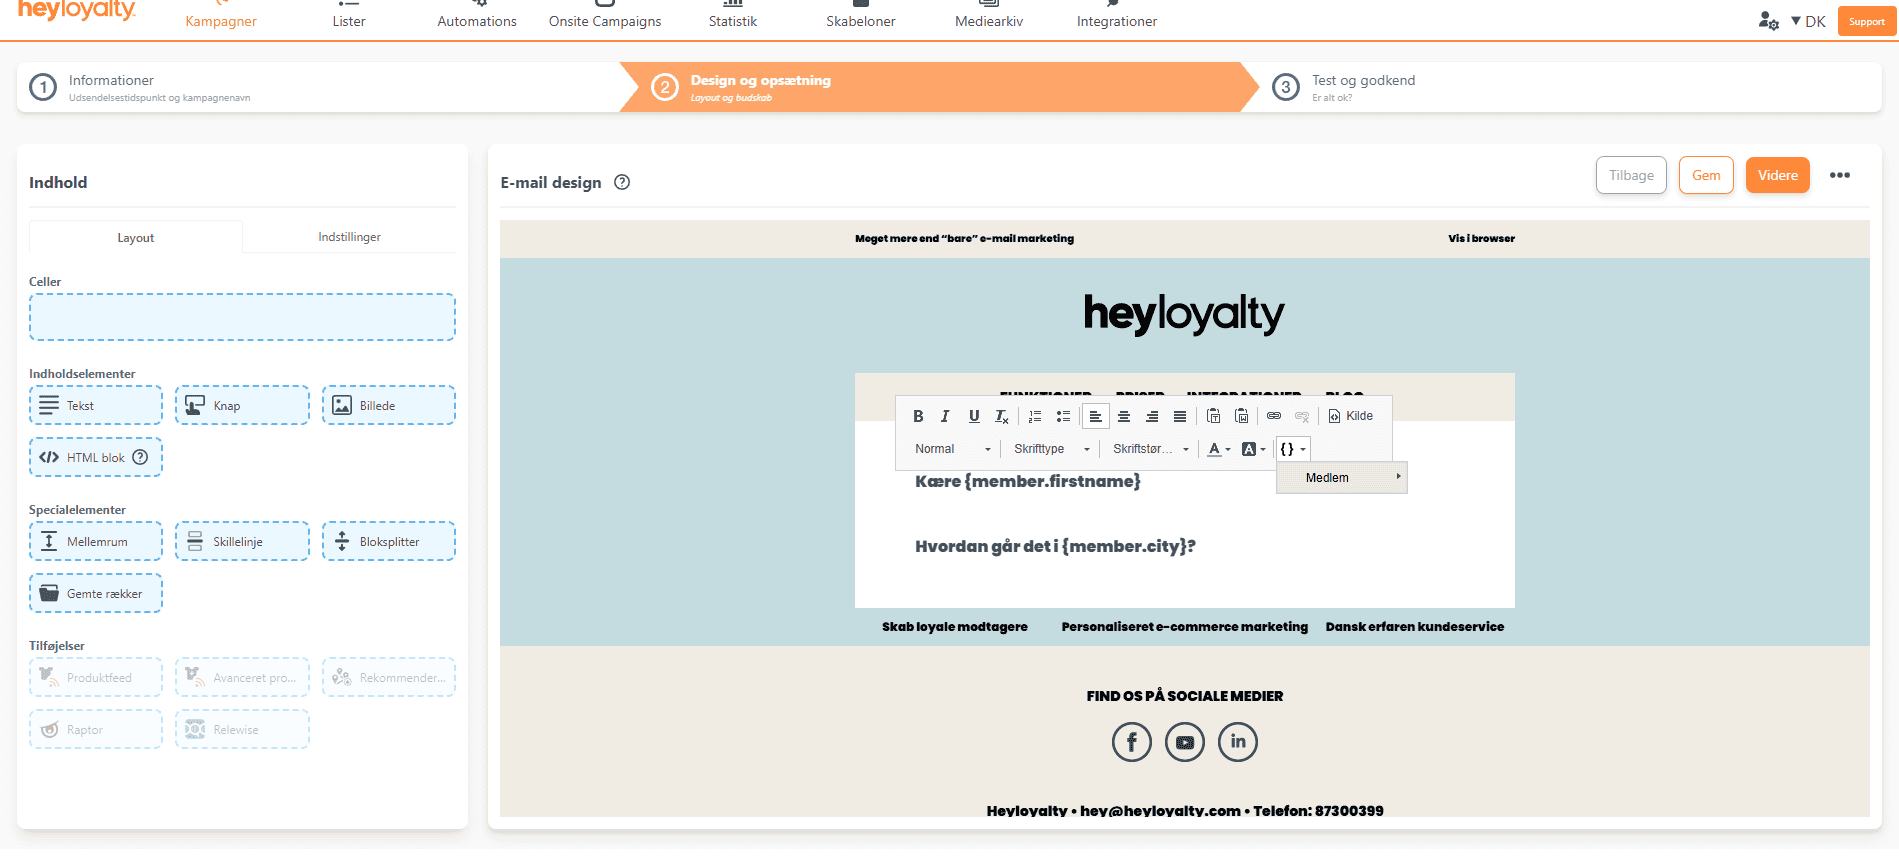Expand the Medlem merge field submenu

pyautogui.click(x=1341, y=478)
